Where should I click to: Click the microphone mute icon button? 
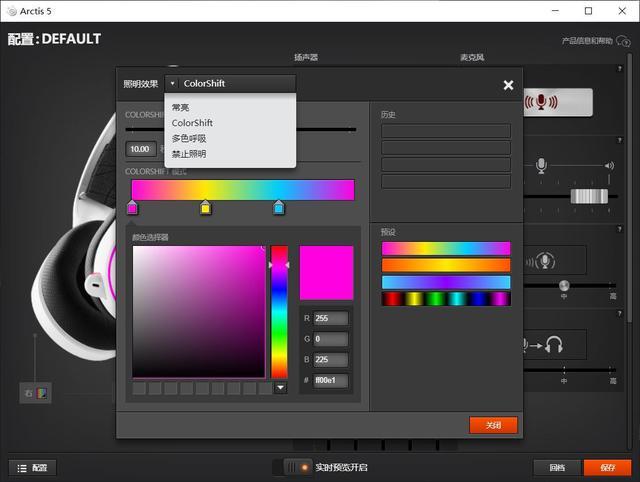[541, 102]
